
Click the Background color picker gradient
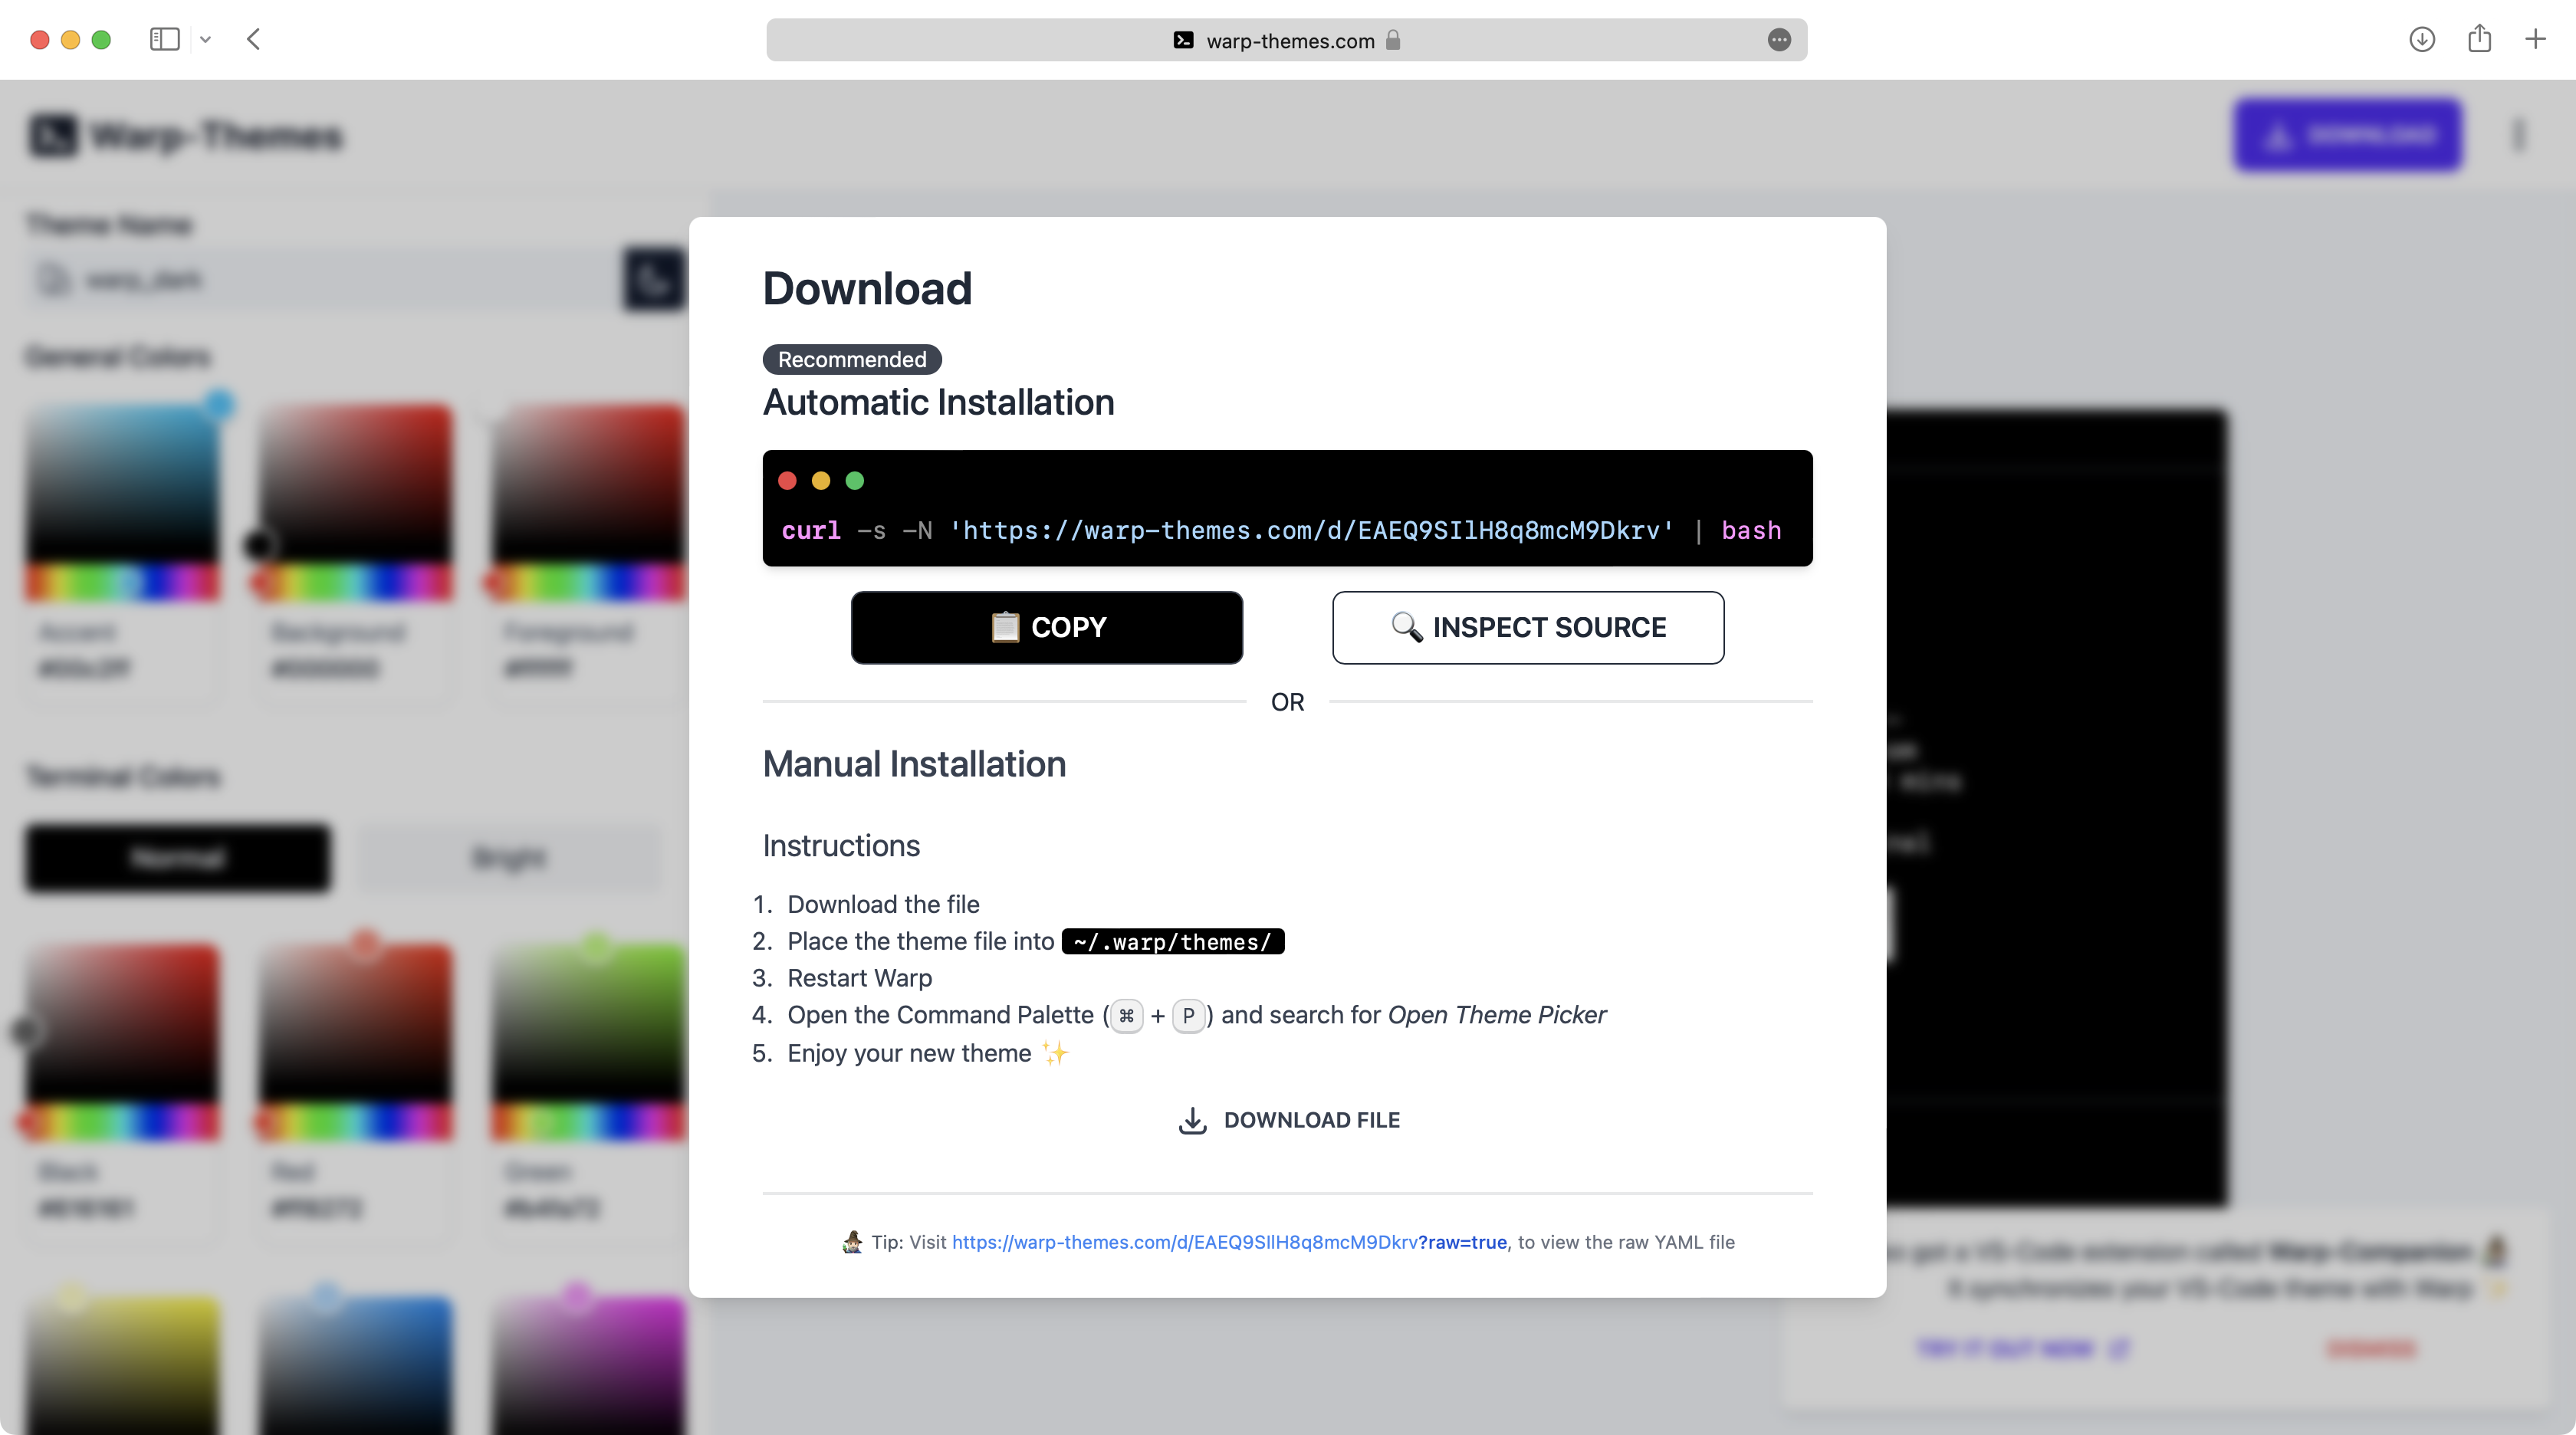tap(355, 483)
